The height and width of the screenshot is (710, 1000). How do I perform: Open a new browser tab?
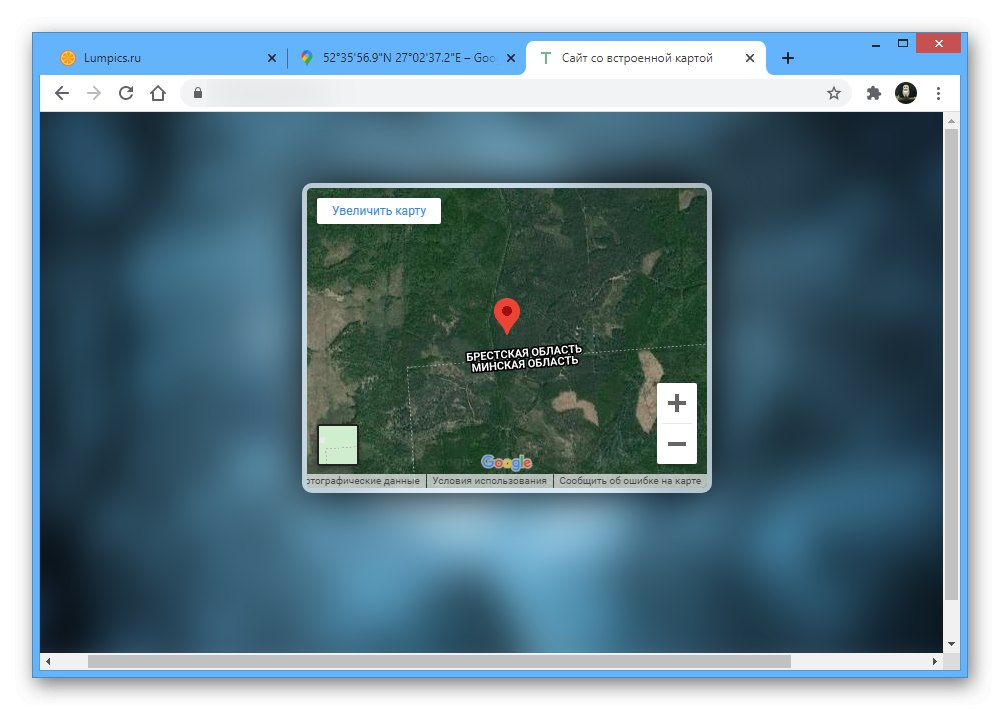787,57
